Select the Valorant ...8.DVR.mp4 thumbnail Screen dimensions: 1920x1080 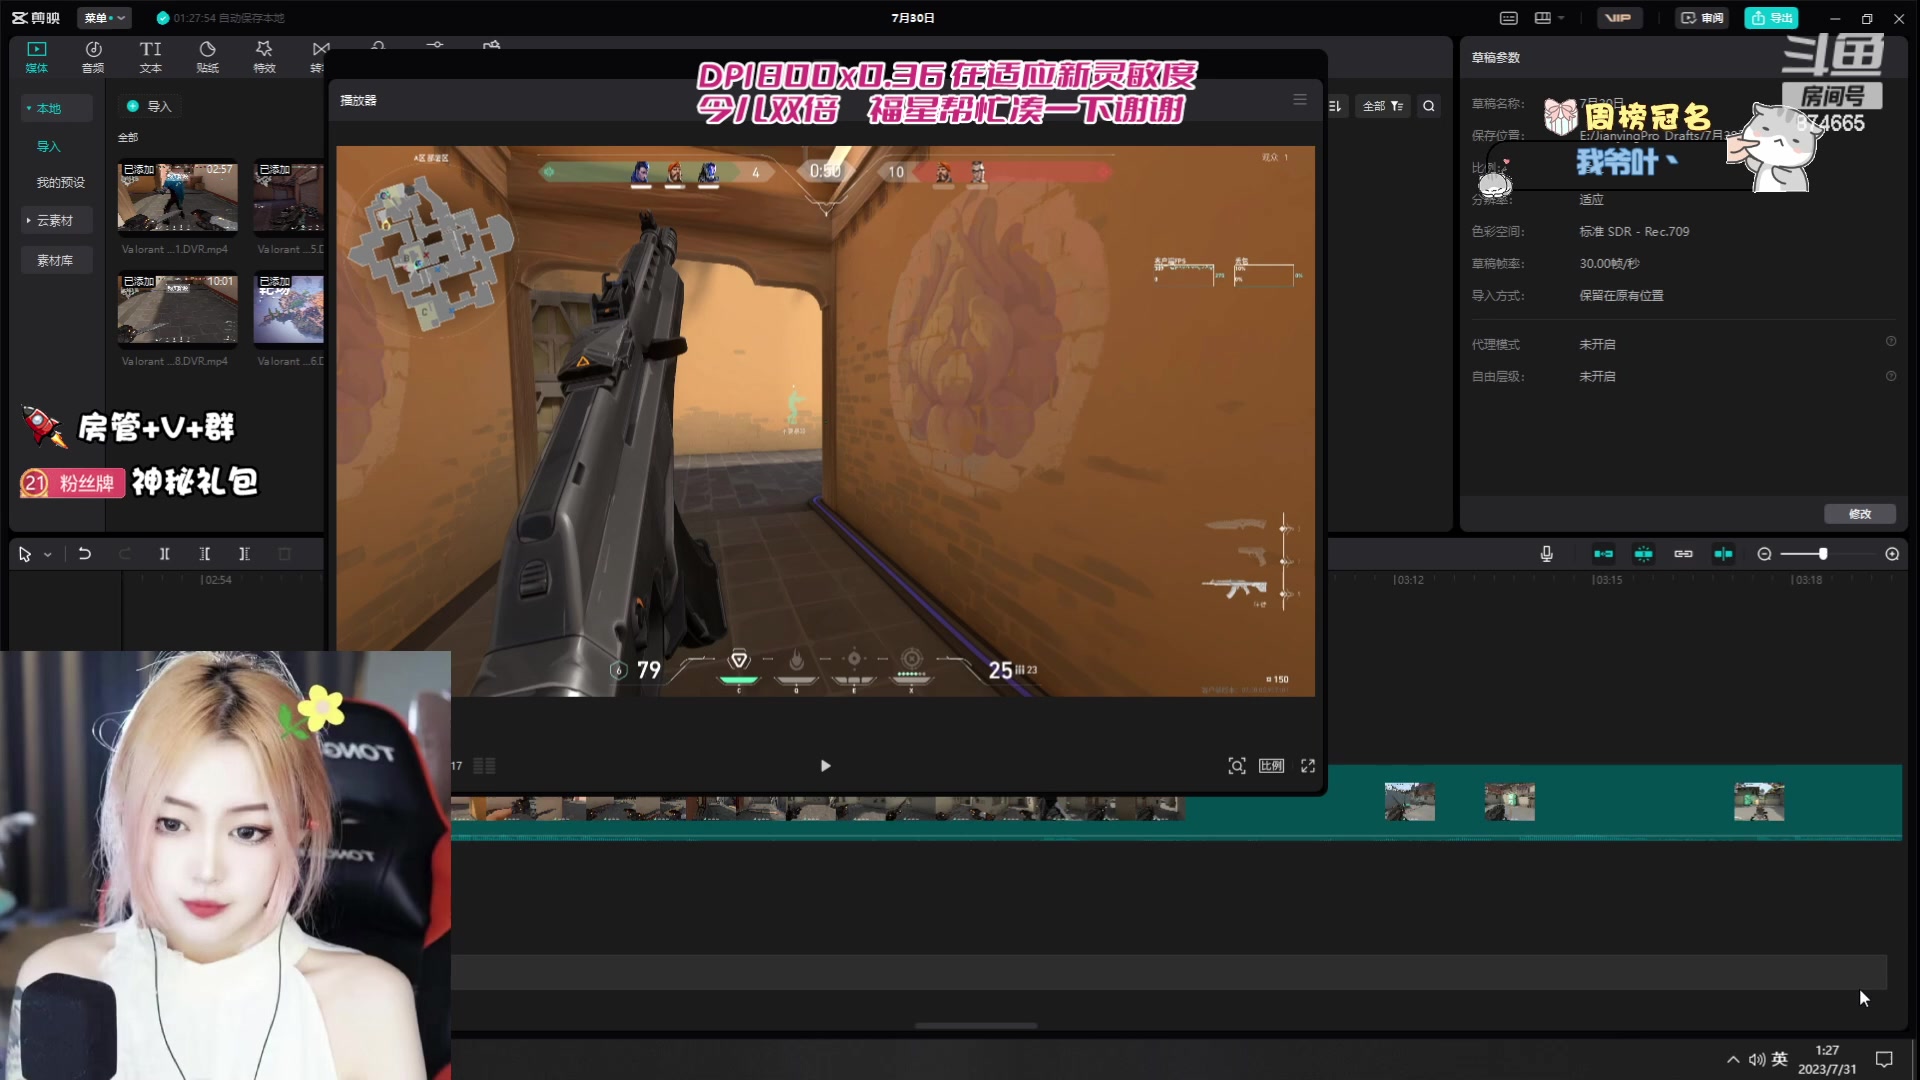[178, 309]
